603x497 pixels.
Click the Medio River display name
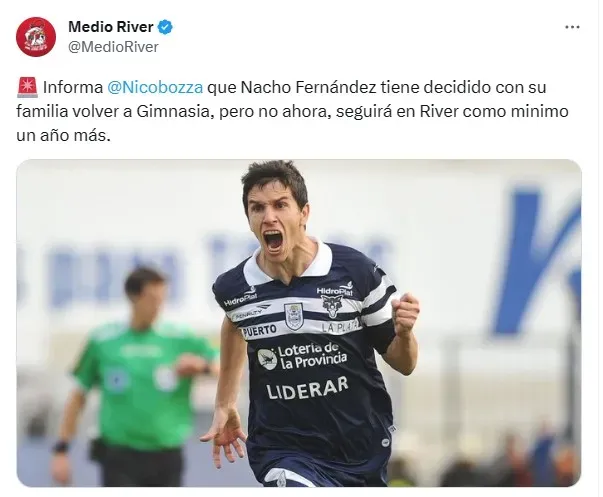pos(111,27)
